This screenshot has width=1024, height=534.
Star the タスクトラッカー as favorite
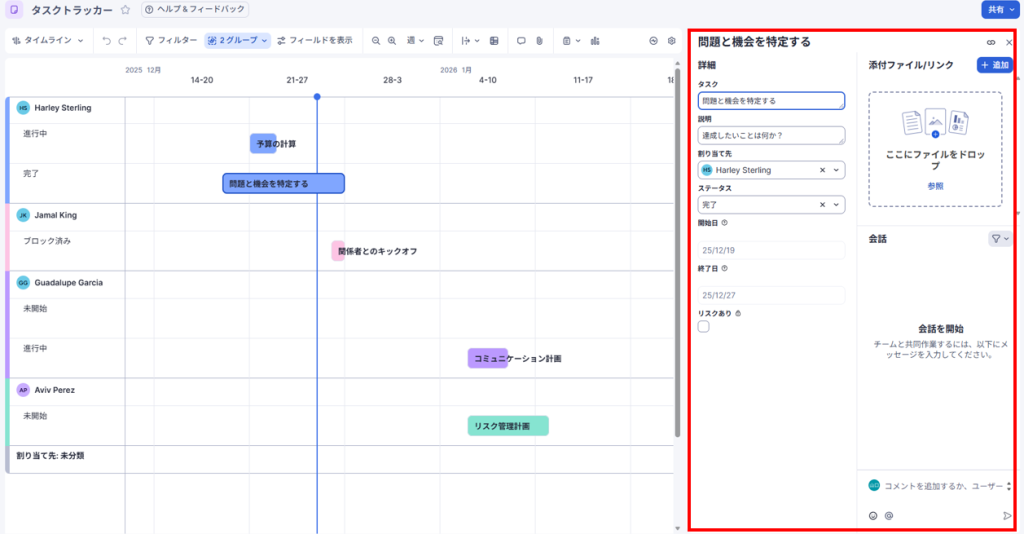point(125,9)
